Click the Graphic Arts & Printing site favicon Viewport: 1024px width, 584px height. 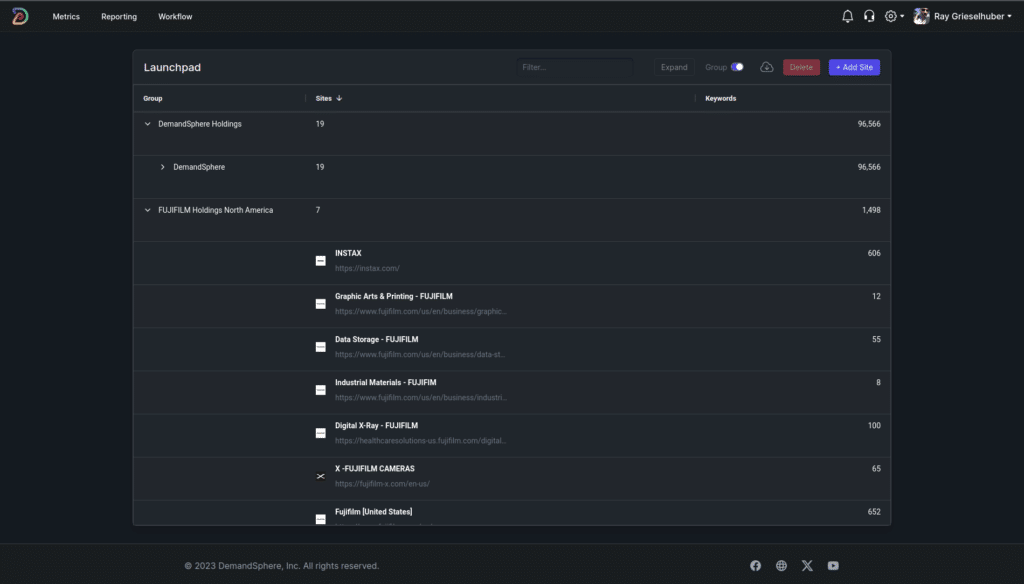point(321,304)
